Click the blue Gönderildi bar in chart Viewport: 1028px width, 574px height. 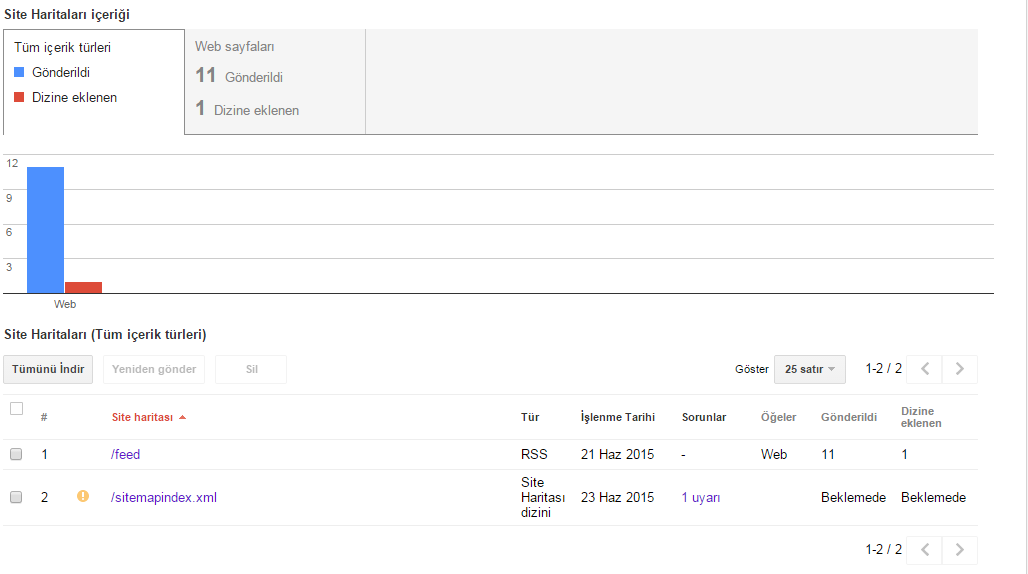(45, 230)
